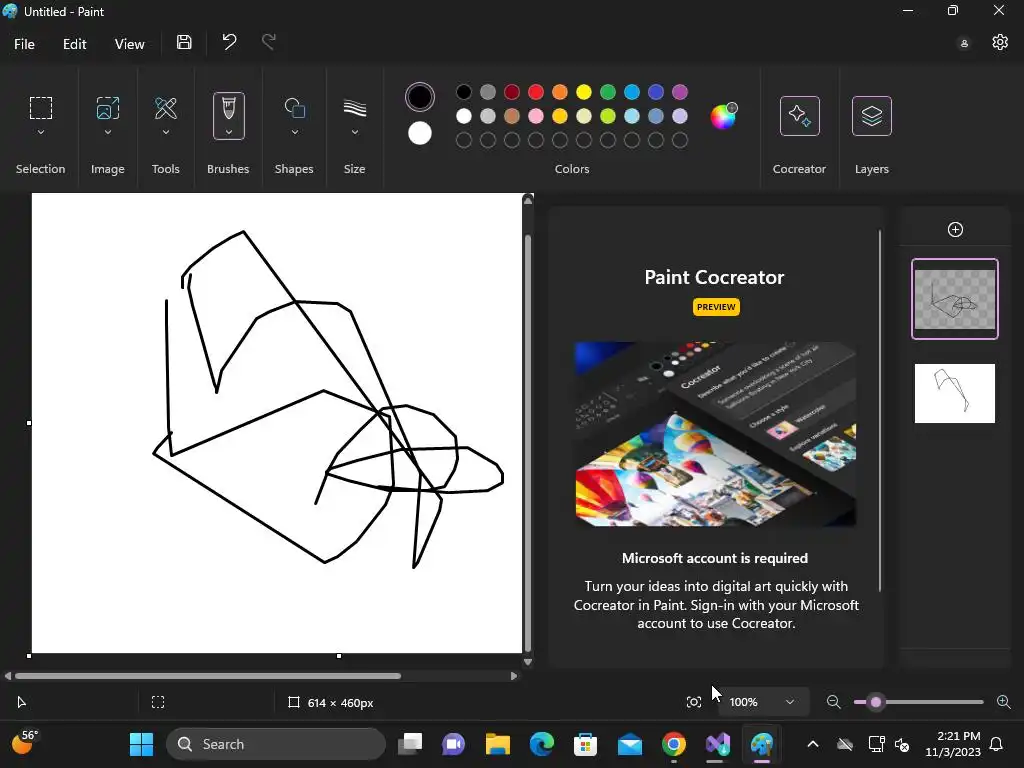
Task: Pick the yellow color swatch
Action: pyautogui.click(x=584, y=92)
